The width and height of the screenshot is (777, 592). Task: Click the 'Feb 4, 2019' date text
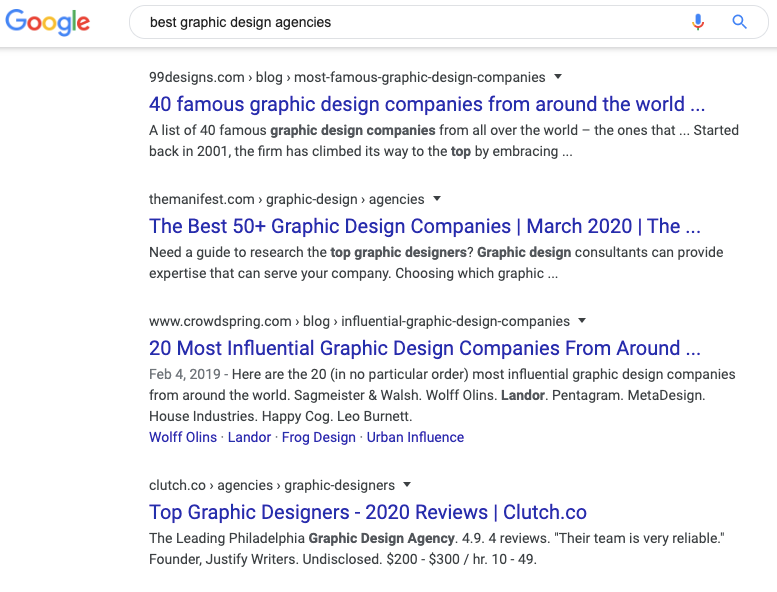[185, 374]
